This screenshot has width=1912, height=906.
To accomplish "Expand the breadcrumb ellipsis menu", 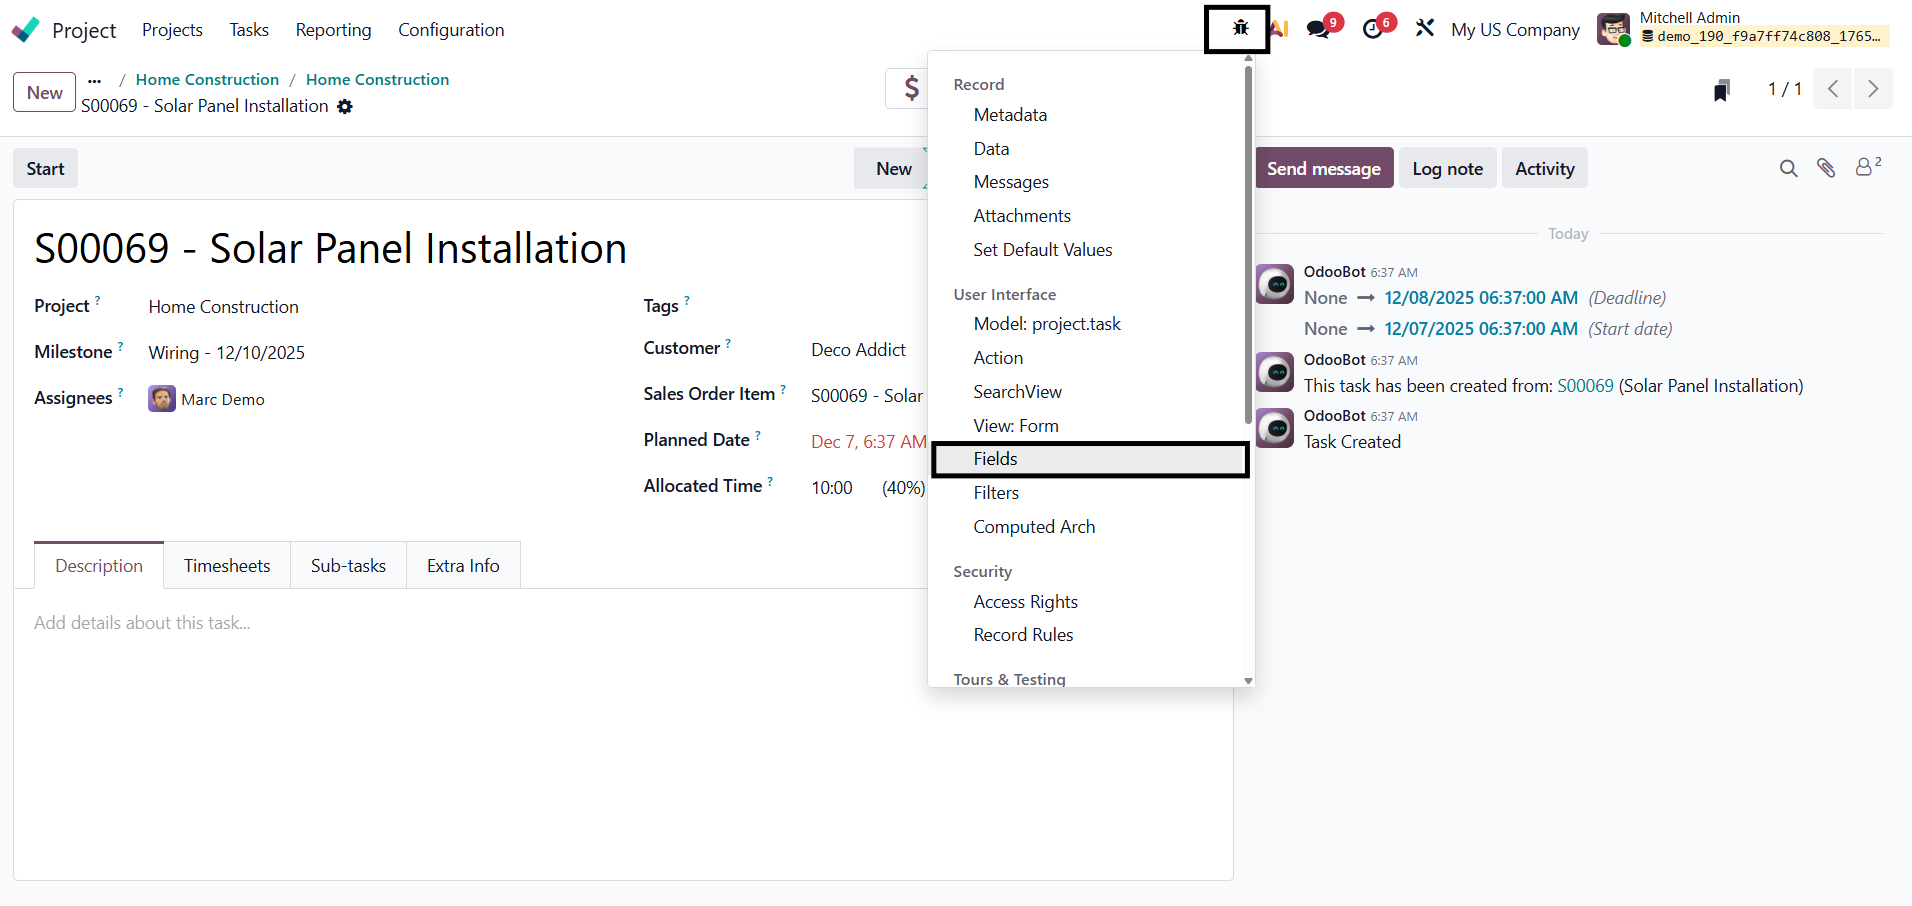I will pos(95,80).
